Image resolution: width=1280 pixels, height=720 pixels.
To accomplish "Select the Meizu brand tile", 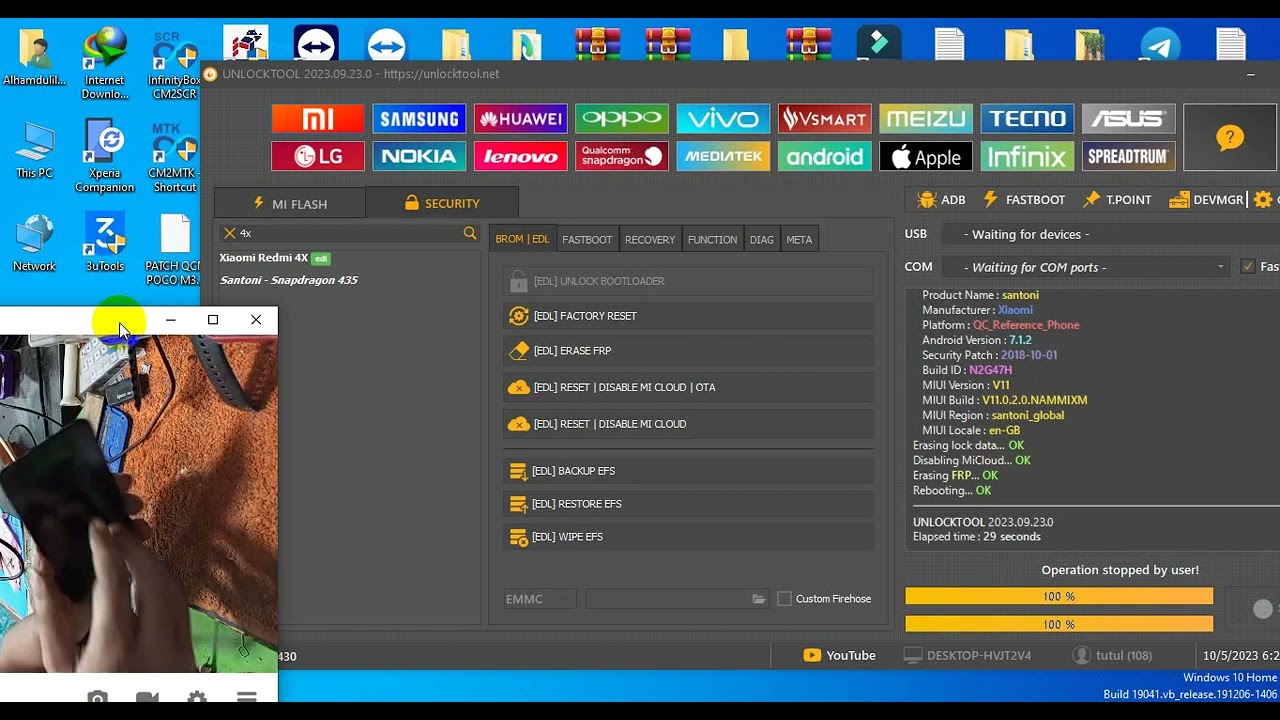I will tap(926, 120).
